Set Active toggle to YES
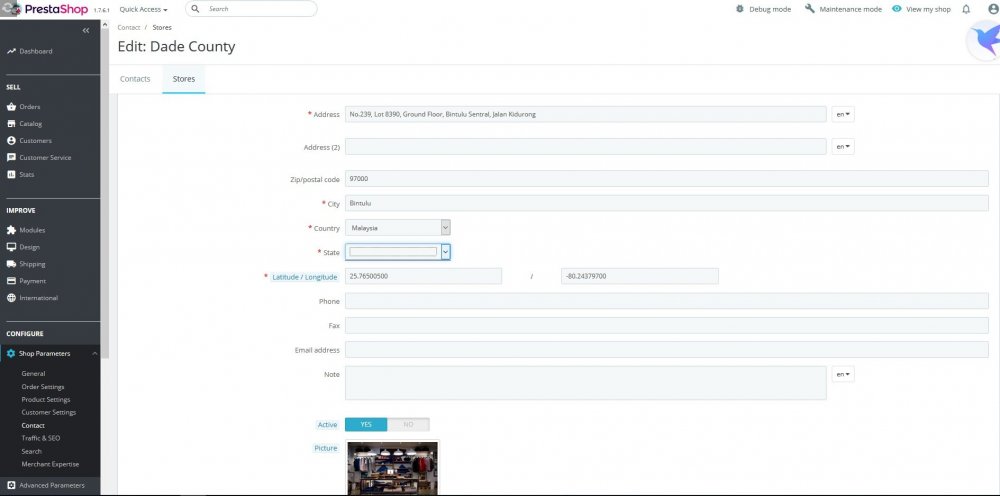Viewport: 1000px width, 496px height. click(366, 425)
